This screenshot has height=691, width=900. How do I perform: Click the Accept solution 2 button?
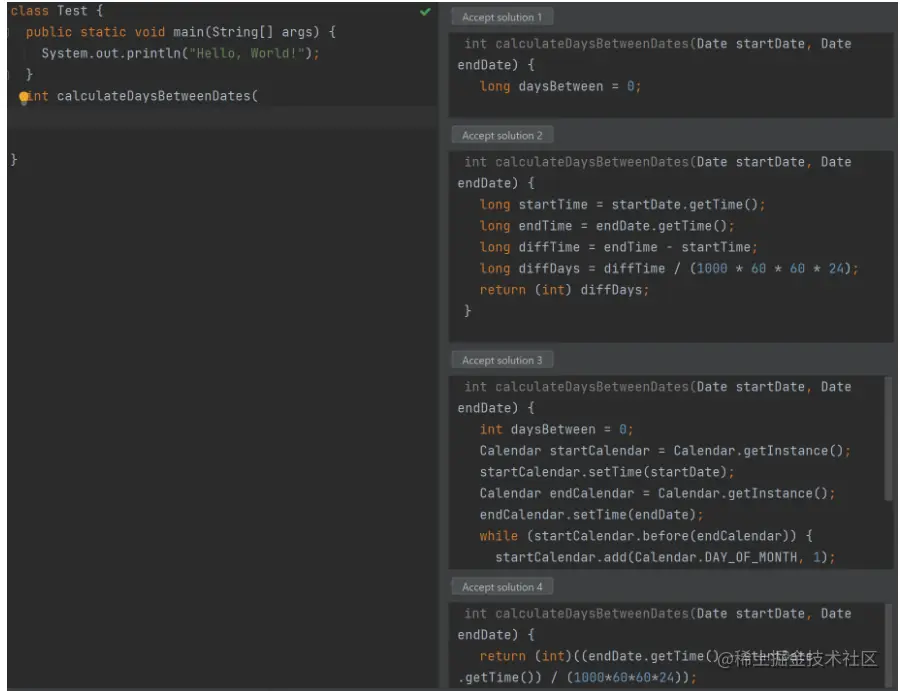click(502, 135)
